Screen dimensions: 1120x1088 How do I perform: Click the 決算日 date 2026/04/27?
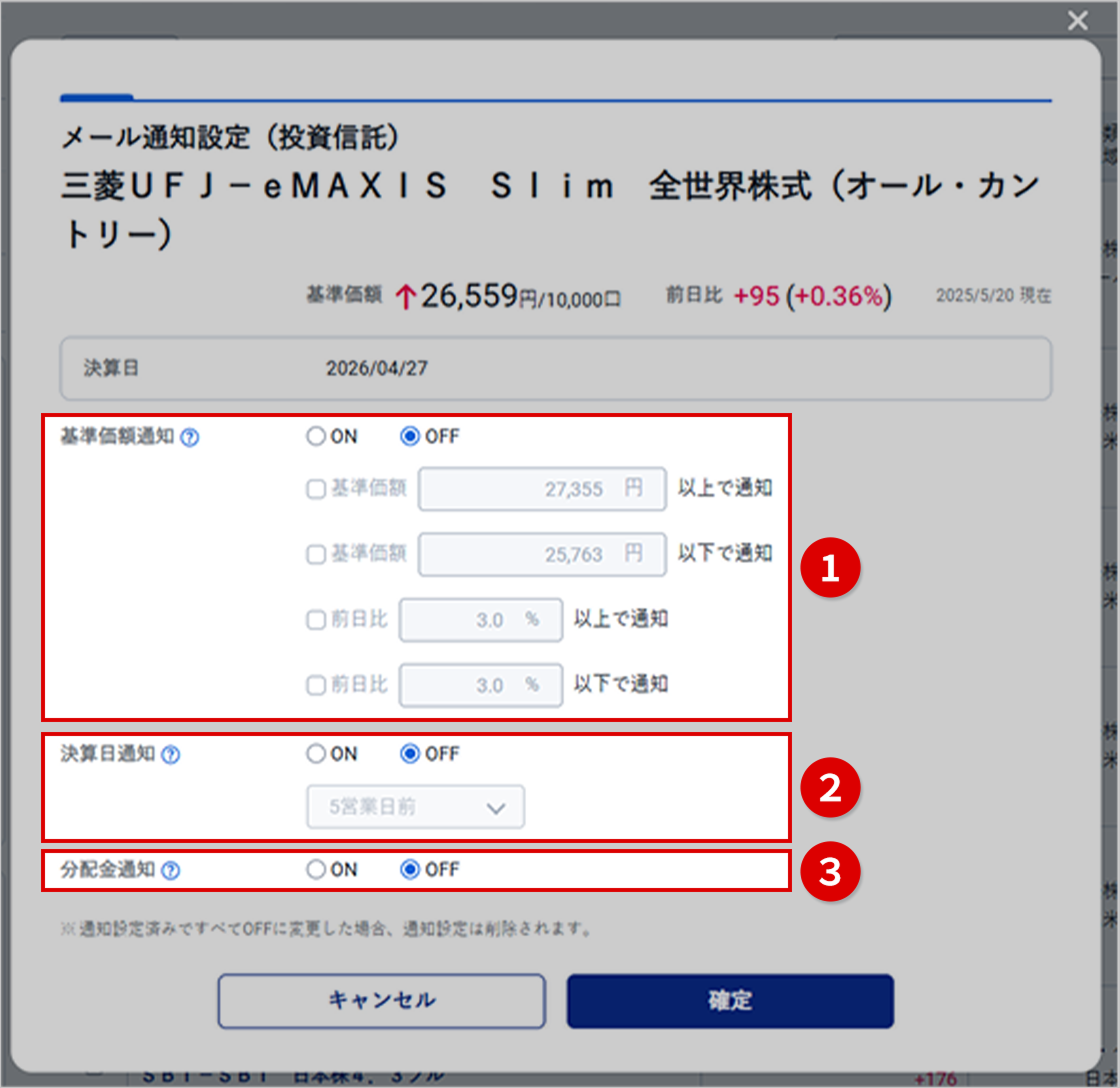pos(376,368)
